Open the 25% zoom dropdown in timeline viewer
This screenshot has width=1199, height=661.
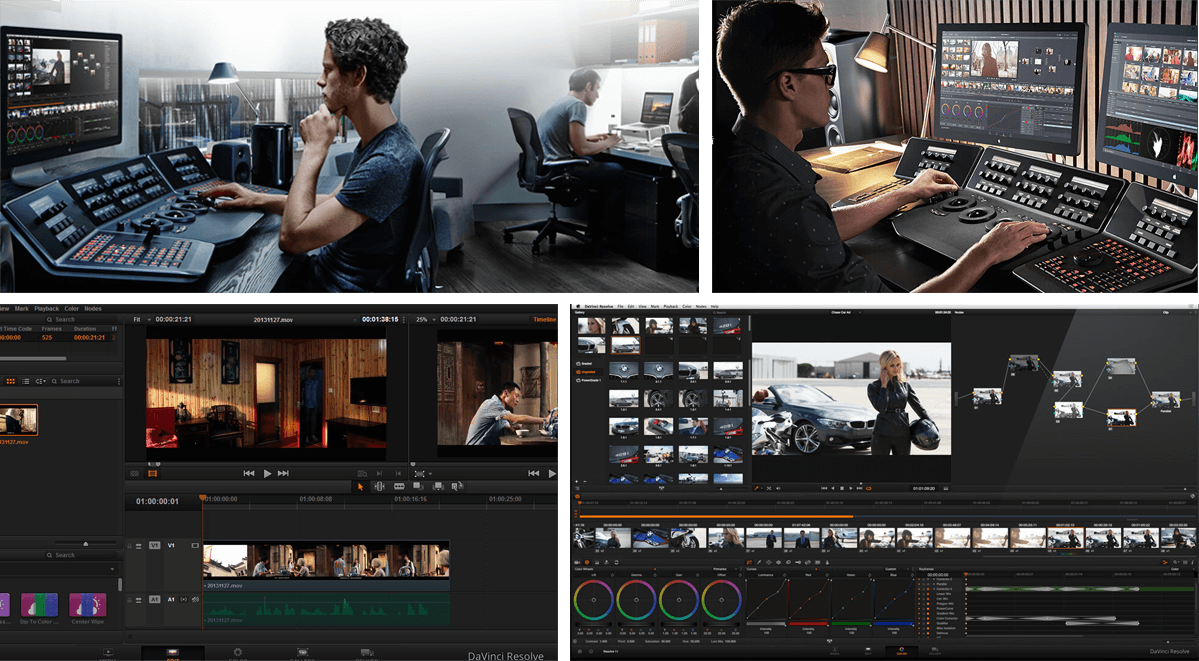[424, 319]
